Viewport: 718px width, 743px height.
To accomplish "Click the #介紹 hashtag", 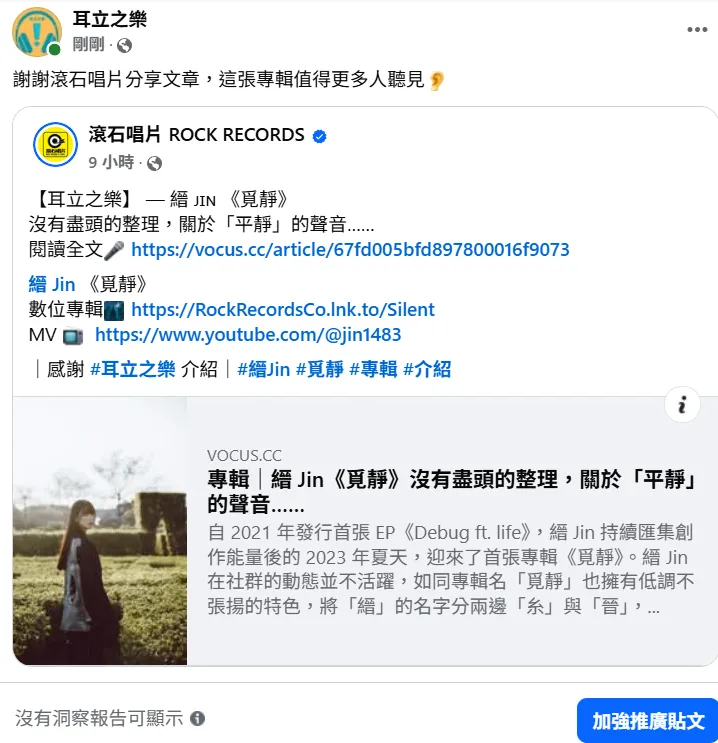I will pyautogui.click(x=427, y=369).
